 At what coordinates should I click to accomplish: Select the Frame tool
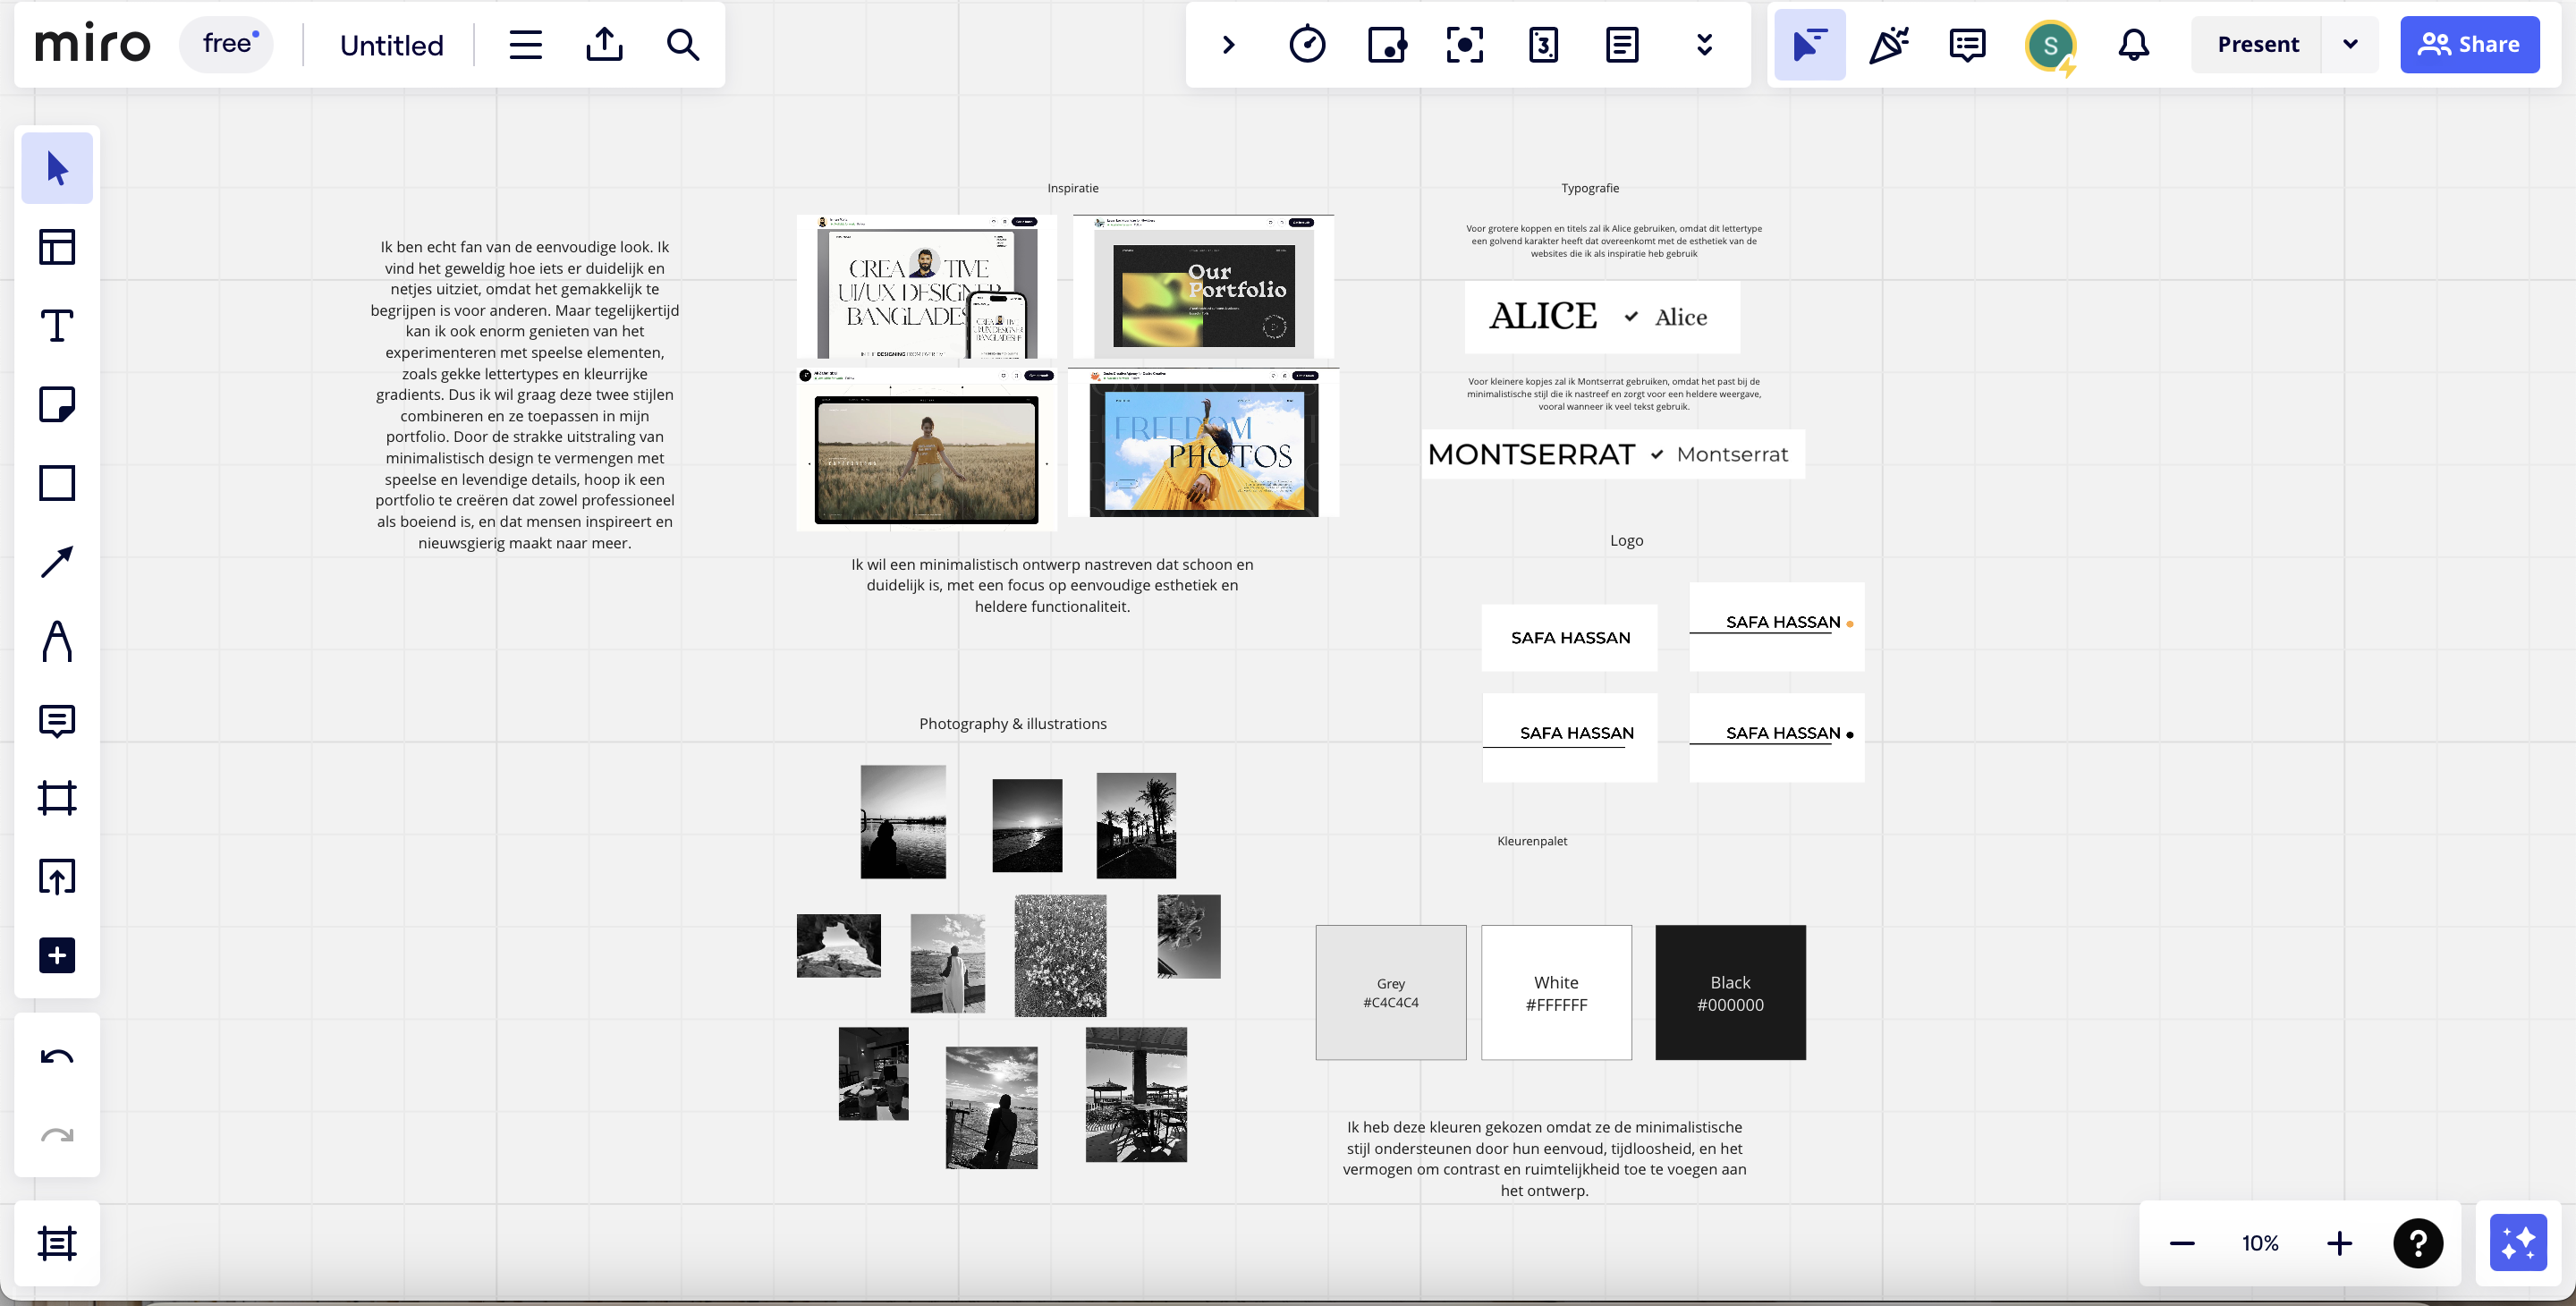pyautogui.click(x=57, y=798)
